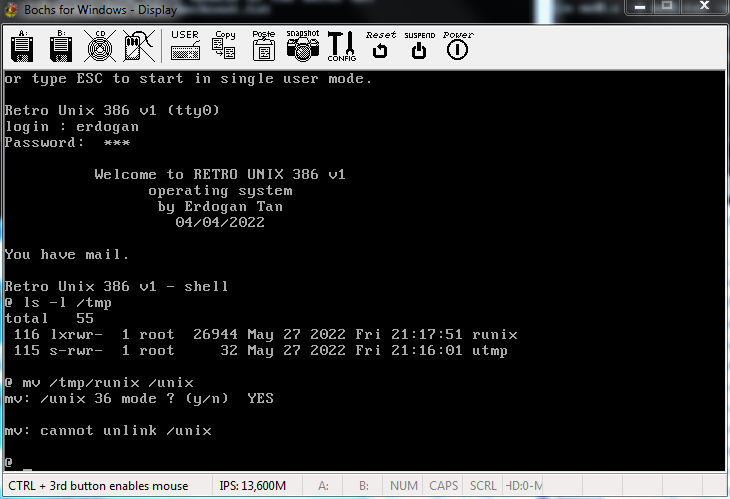Click the 'mv: /unix 36 mode ? (y/n) YES' line
The height and width of the screenshot is (499, 730).
(139, 399)
